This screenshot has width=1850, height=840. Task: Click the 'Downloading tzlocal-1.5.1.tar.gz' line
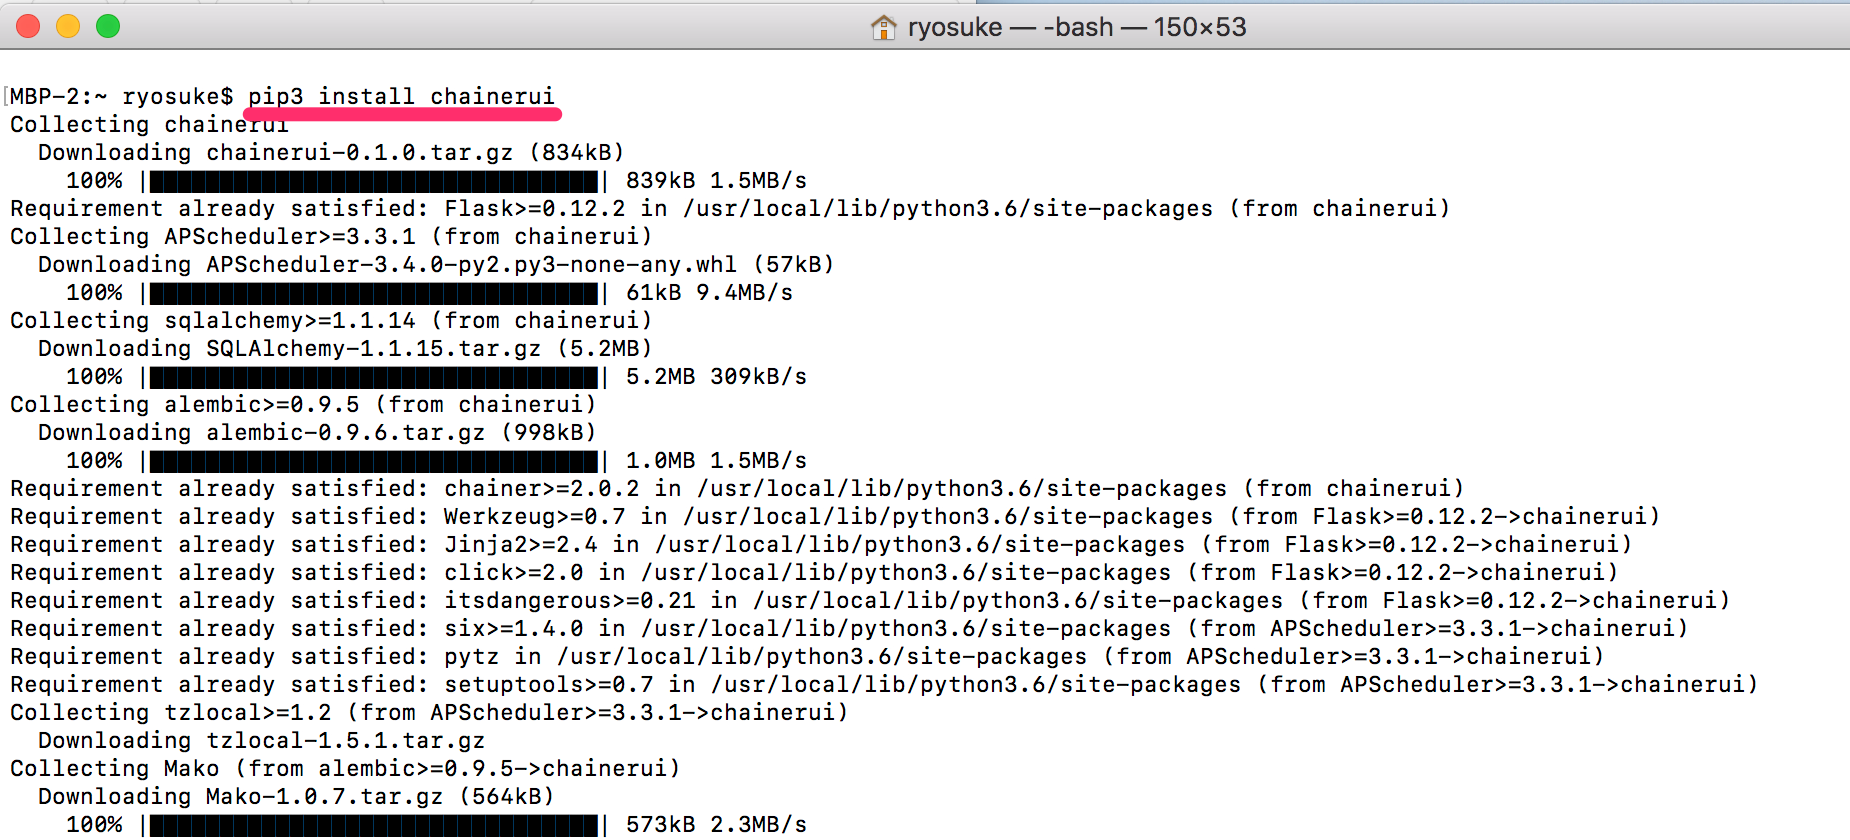261,740
